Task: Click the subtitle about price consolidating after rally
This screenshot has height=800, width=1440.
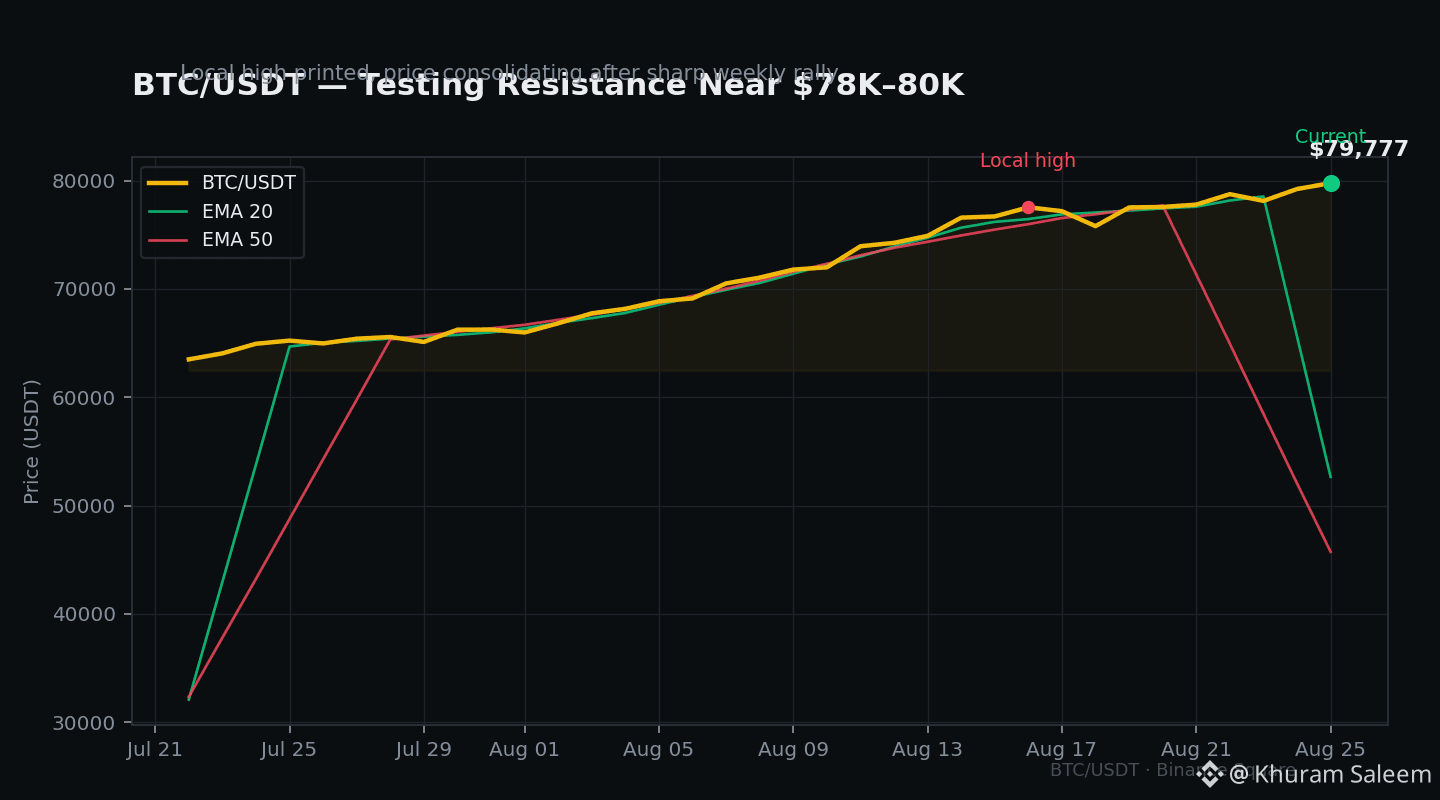Action: tap(509, 73)
